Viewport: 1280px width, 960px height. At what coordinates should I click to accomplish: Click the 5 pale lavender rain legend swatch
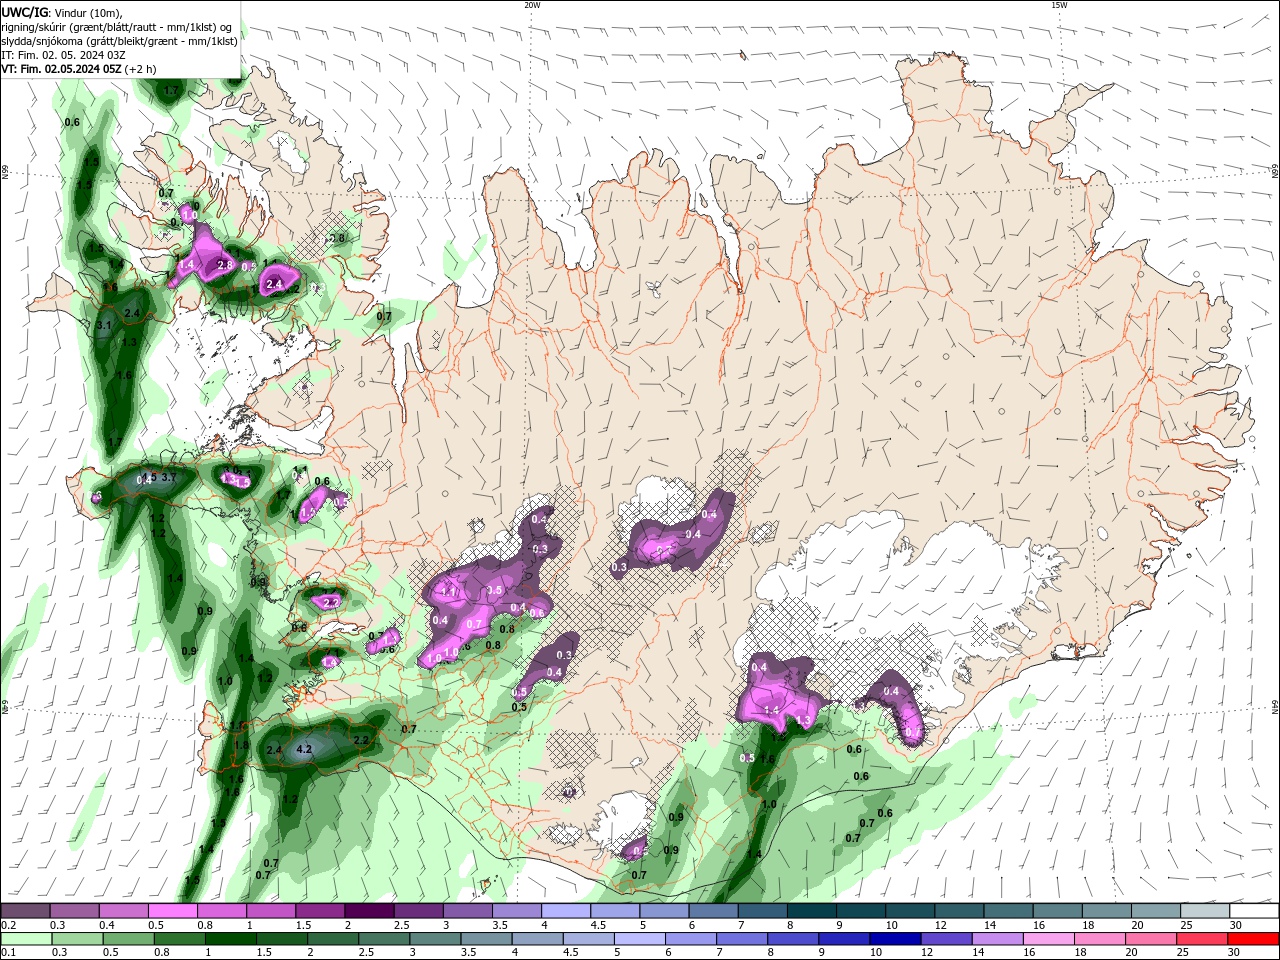coord(639,939)
